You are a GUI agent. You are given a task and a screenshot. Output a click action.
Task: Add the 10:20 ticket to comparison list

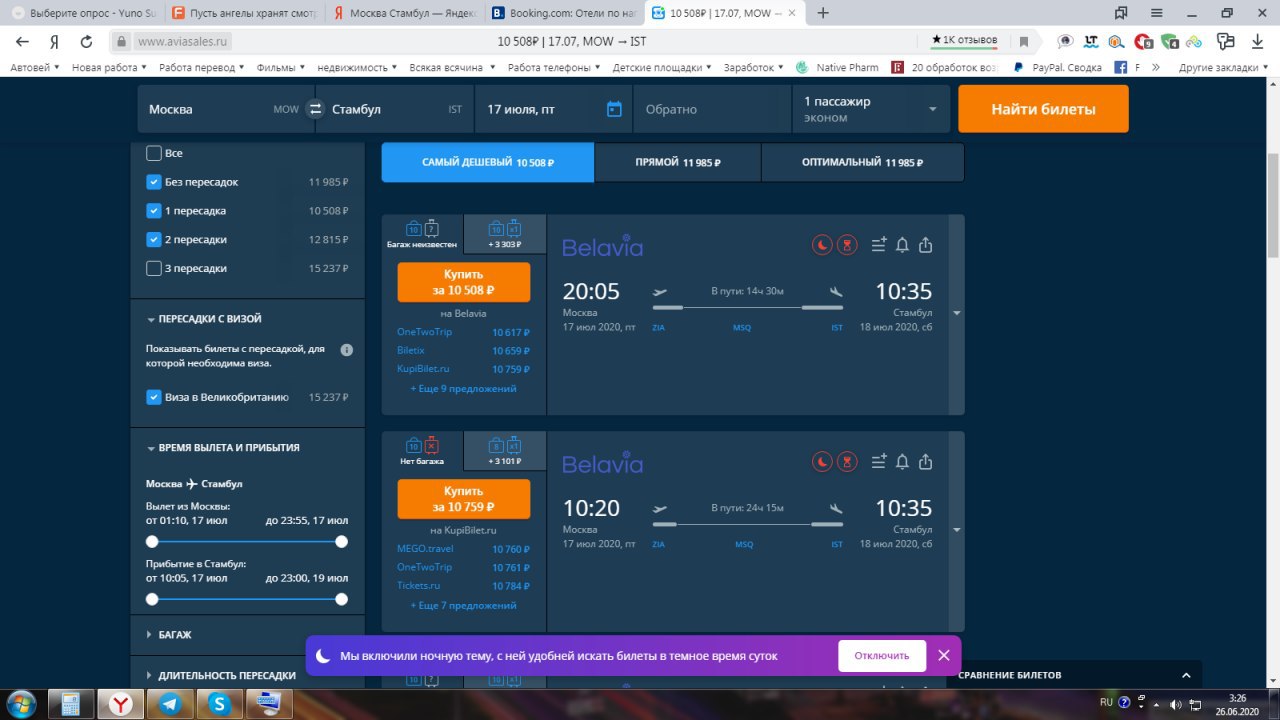(879, 461)
